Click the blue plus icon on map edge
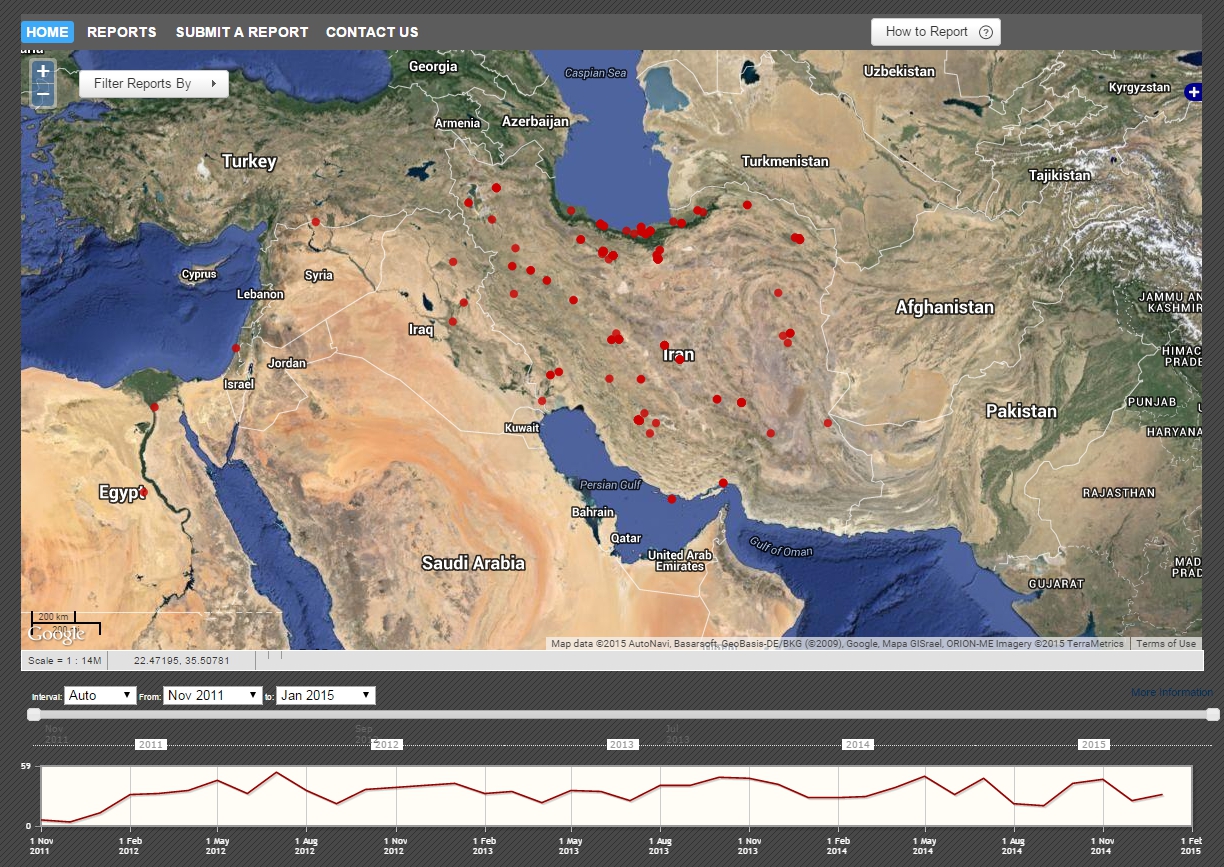The height and width of the screenshot is (867, 1224). click(1193, 92)
